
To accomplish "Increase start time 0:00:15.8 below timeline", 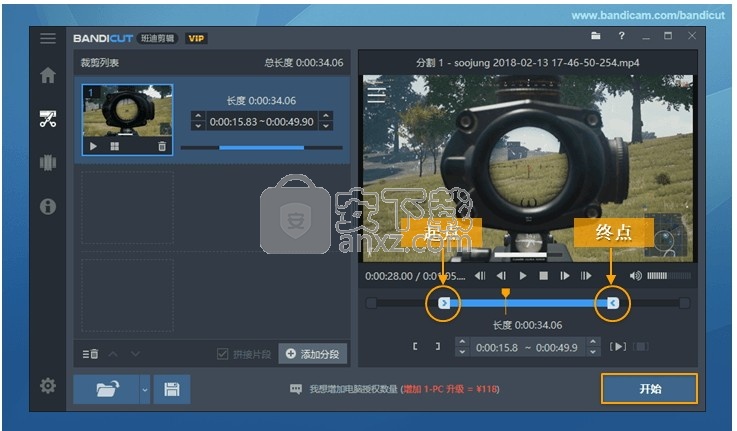I will [x=462, y=342].
